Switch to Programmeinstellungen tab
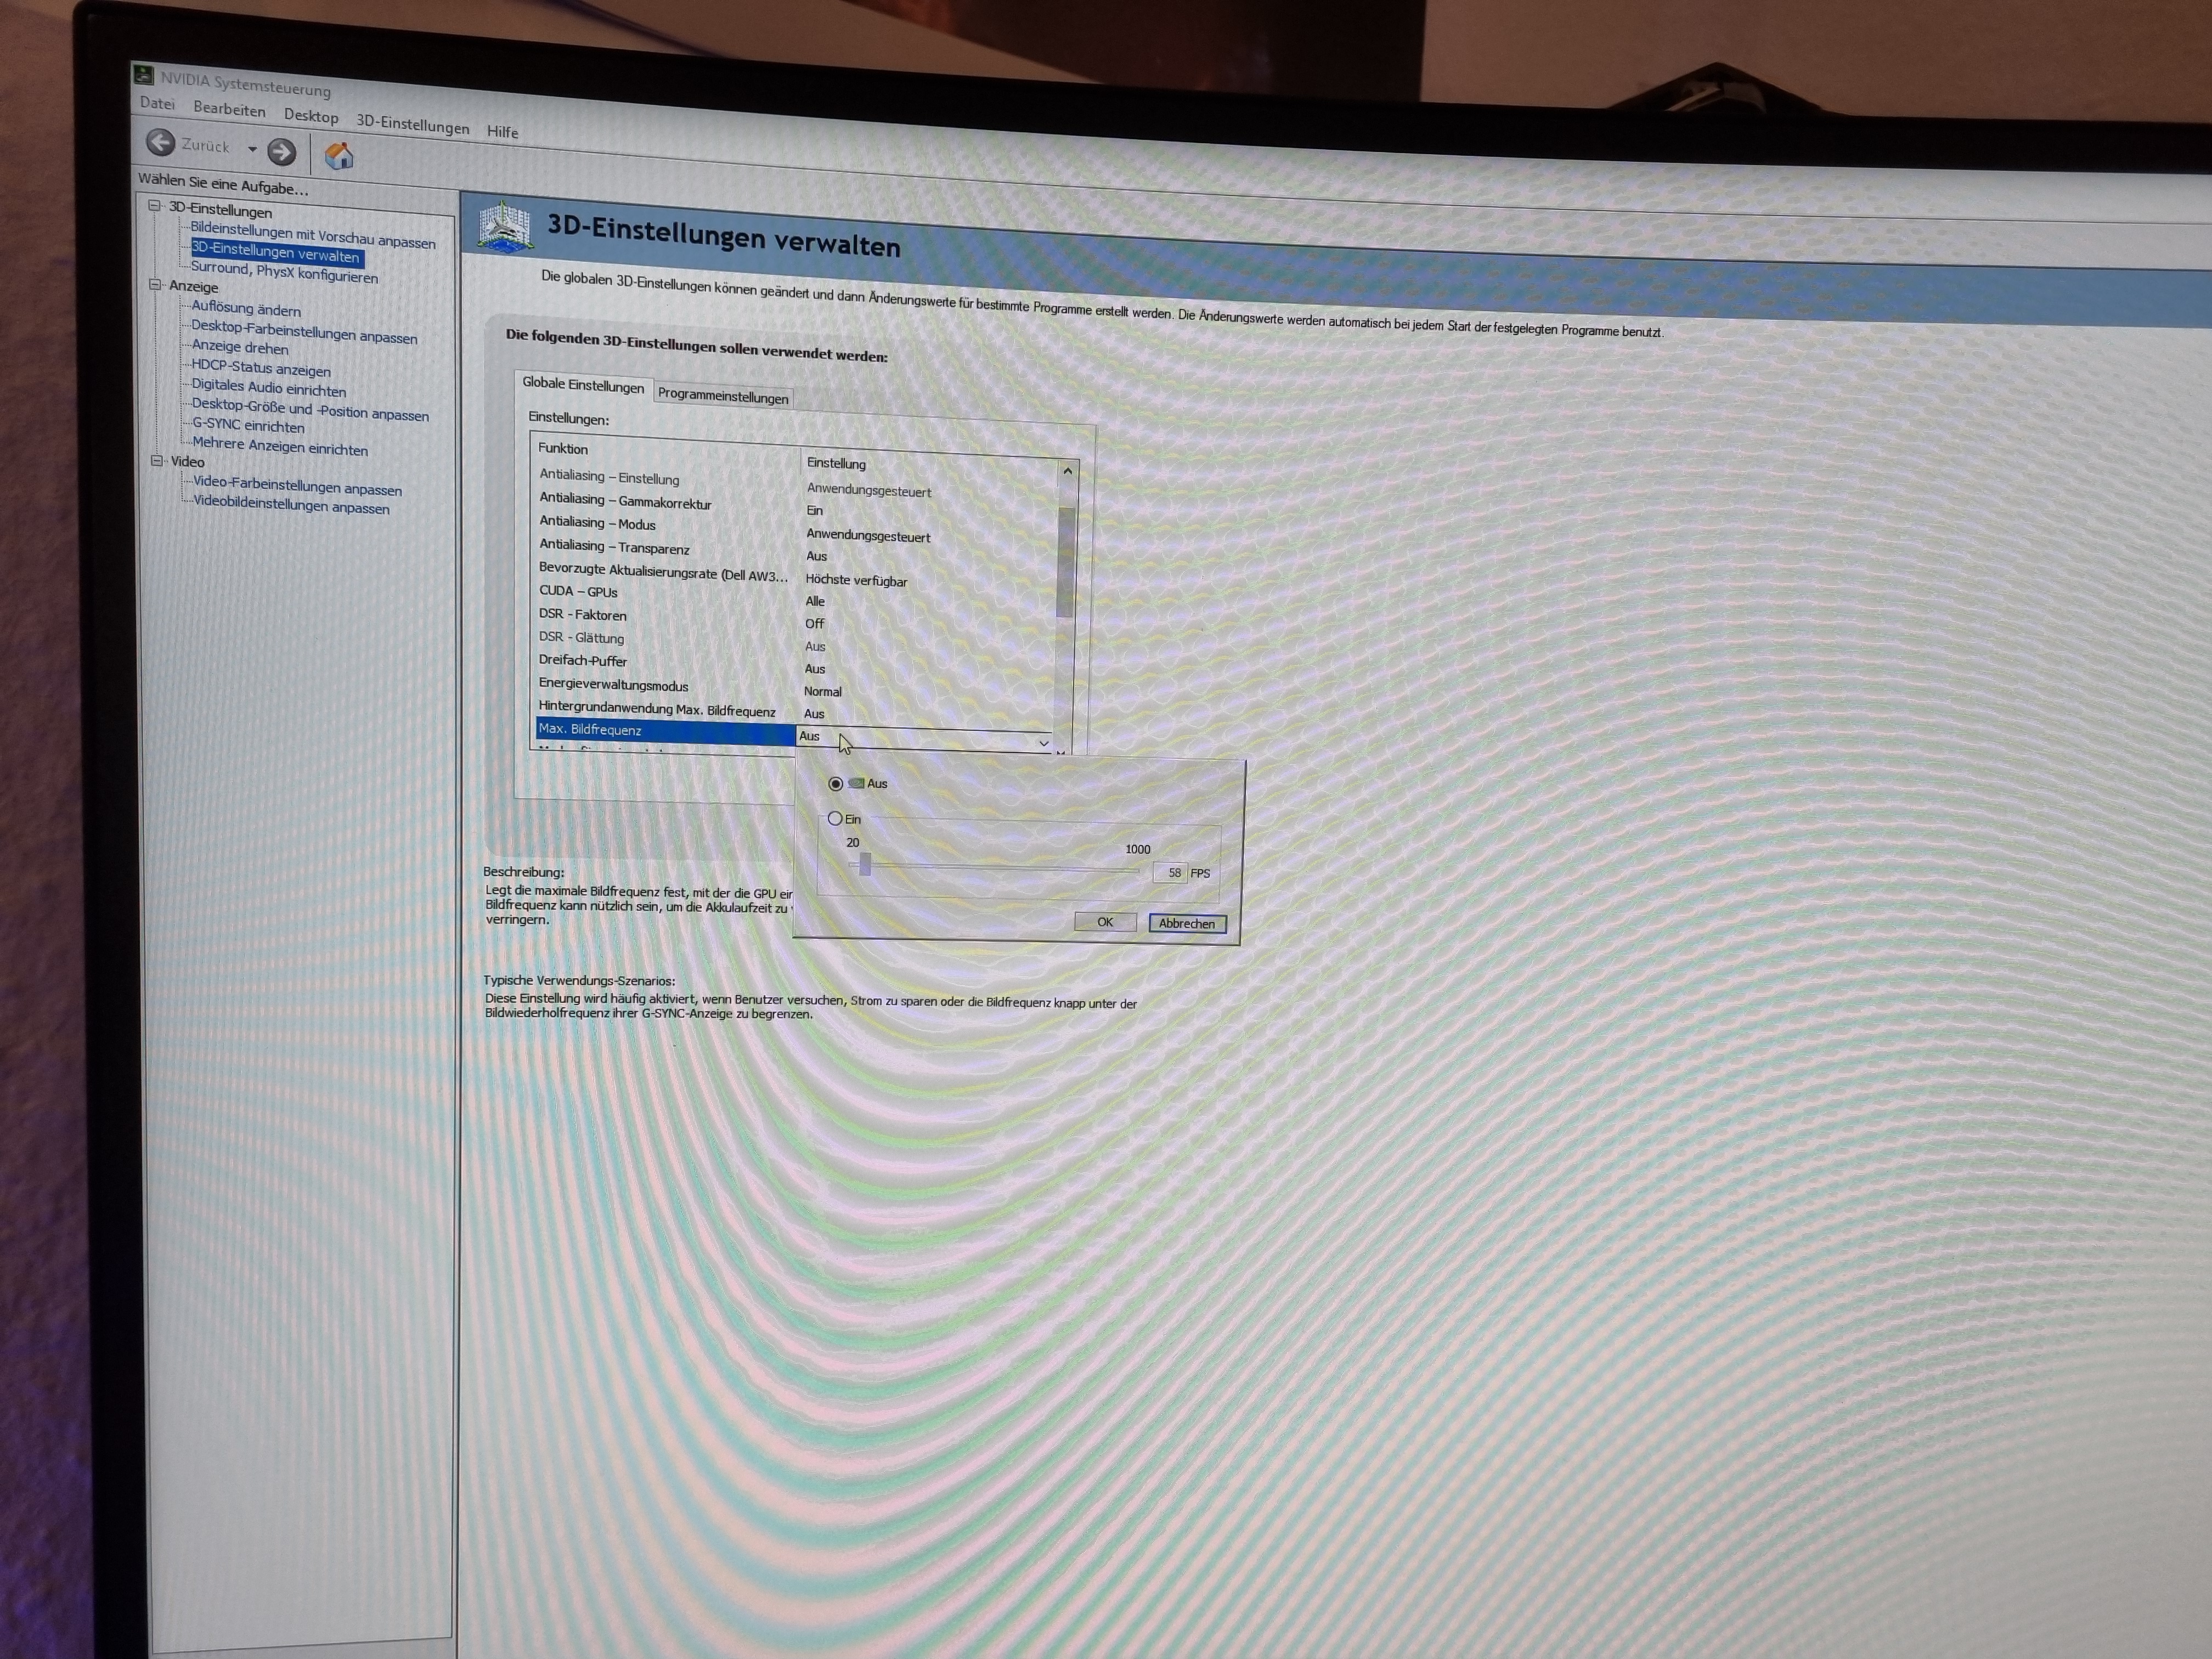Viewport: 2212px width, 1659px height. [x=723, y=396]
